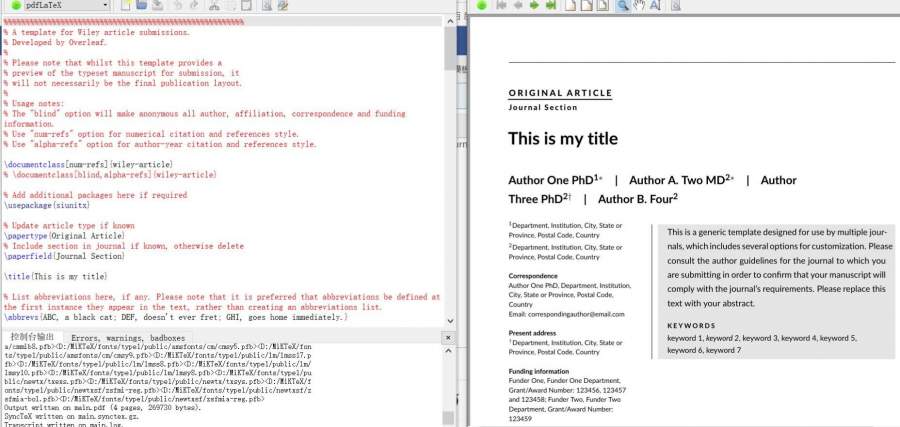The height and width of the screenshot is (427, 900).
Task: Click the Undo arrow in the editor toolbar
Action: (177, 6)
